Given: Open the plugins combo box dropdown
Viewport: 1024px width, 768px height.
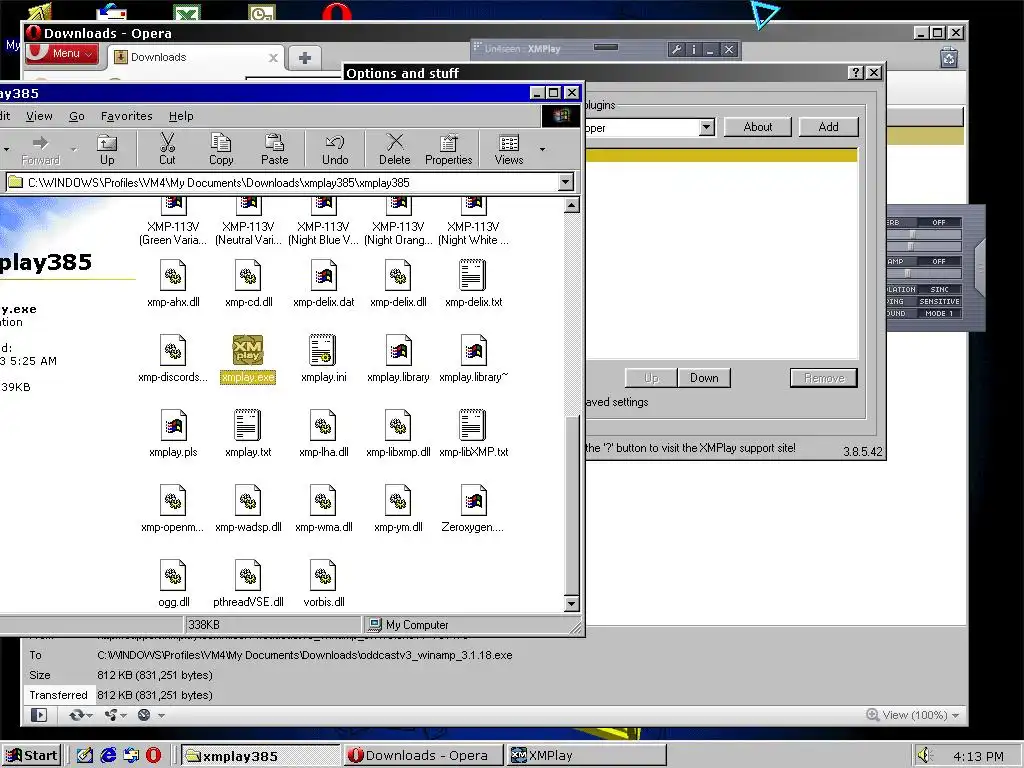Looking at the screenshot, I should (707, 127).
